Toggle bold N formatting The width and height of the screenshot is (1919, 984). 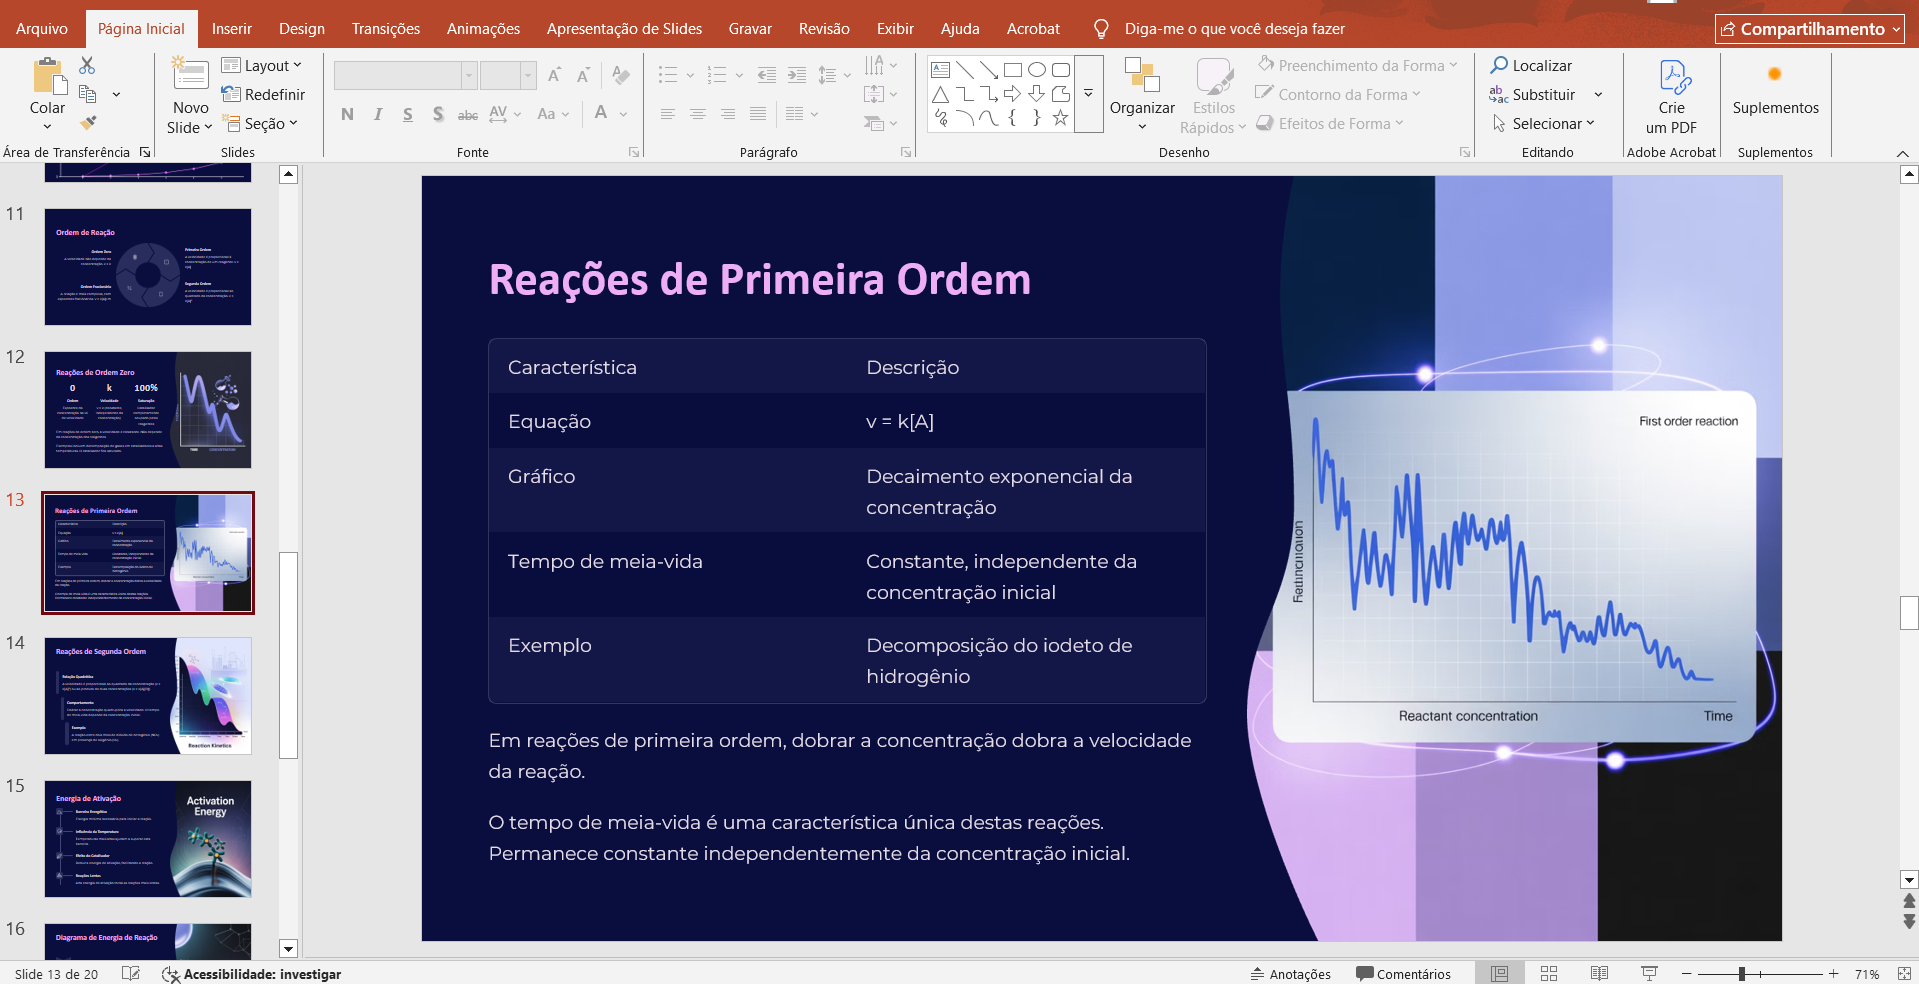pos(347,114)
